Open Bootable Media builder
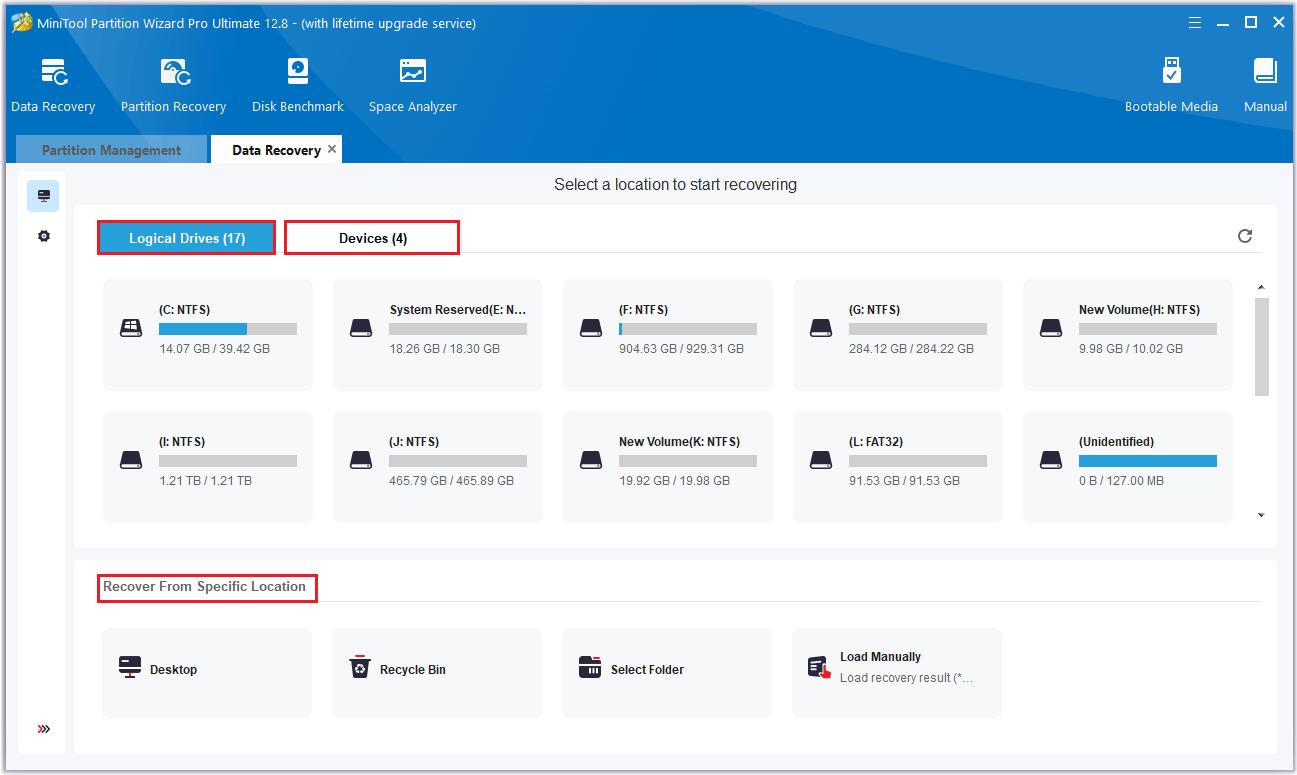 tap(1172, 72)
